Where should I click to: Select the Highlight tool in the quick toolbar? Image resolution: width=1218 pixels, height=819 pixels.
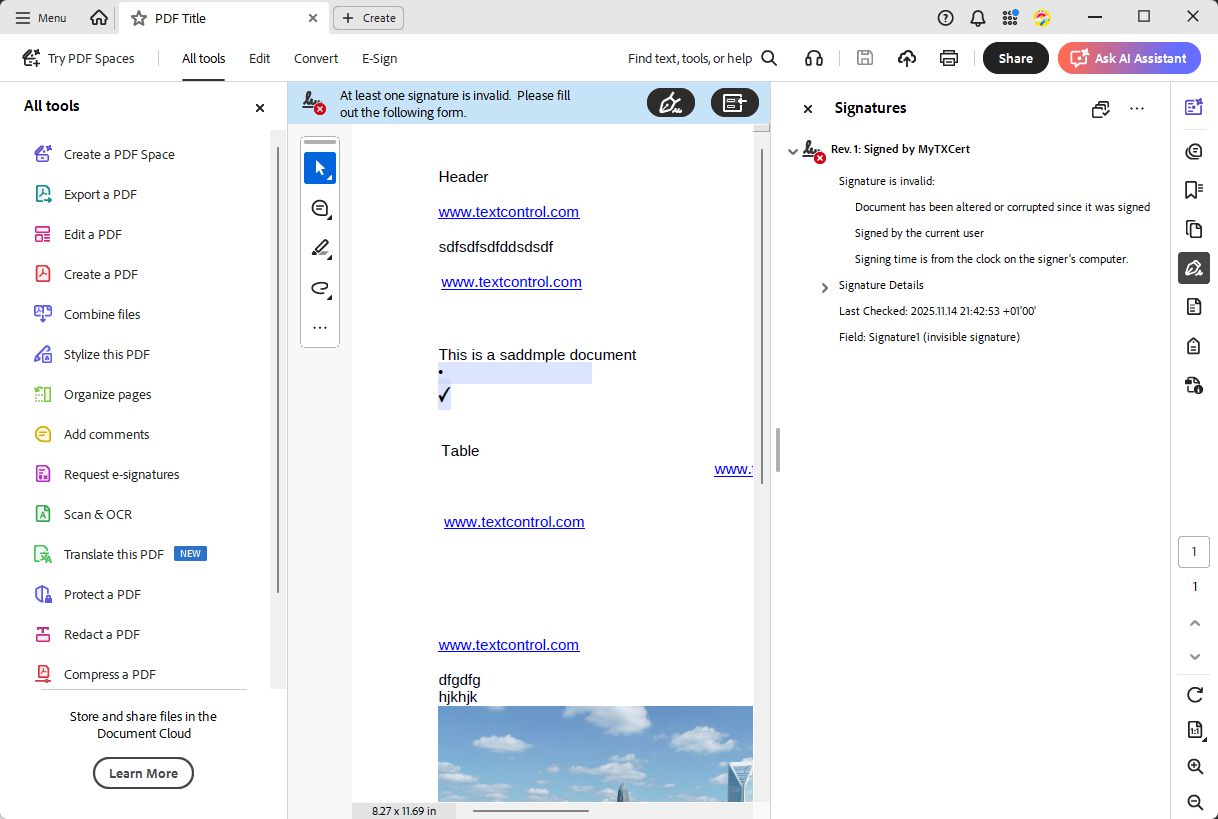coord(320,248)
